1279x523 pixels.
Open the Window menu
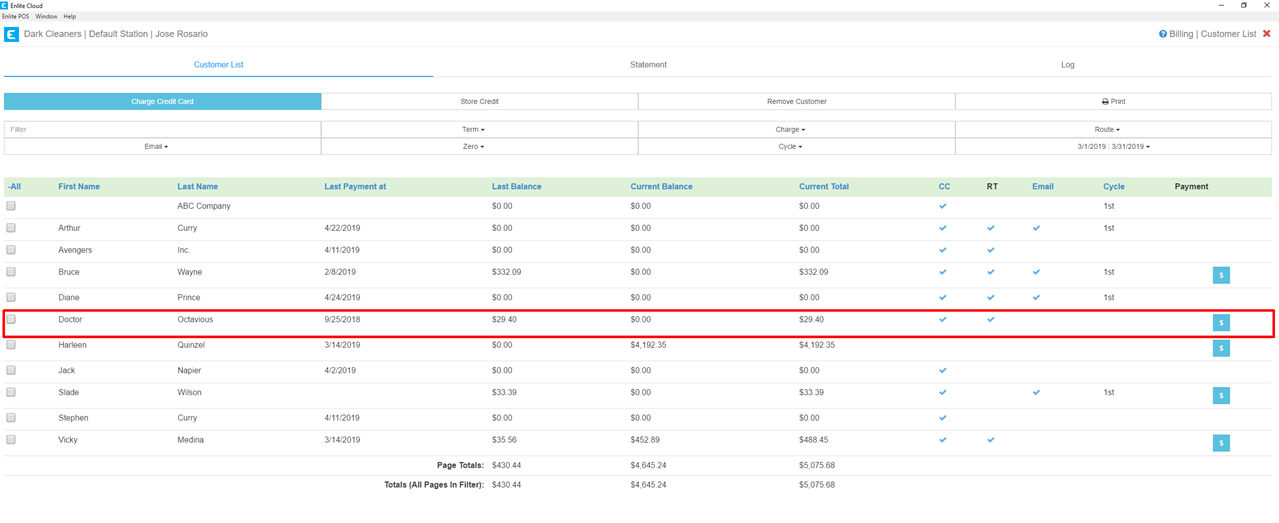click(46, 17)
